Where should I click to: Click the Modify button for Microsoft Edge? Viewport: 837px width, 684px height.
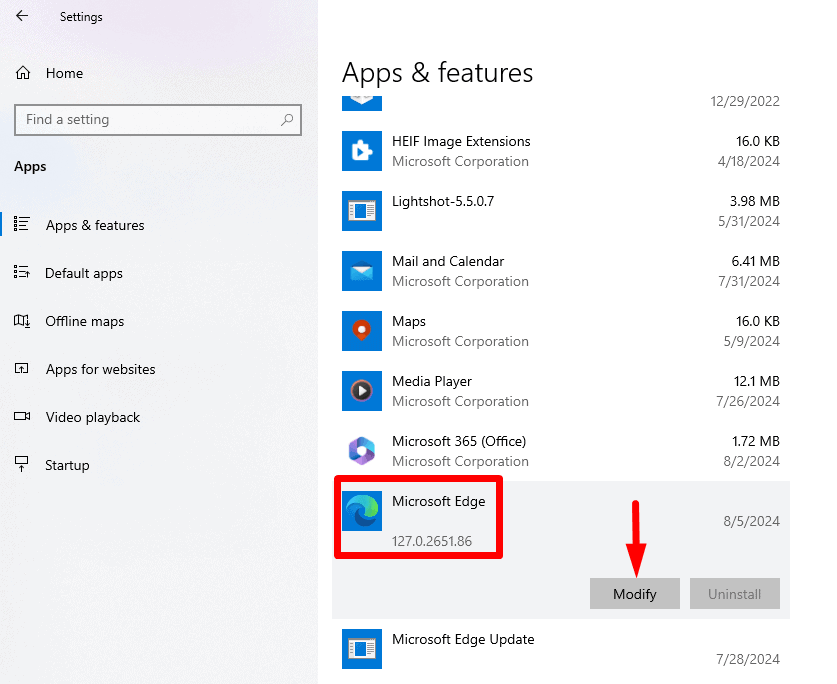(635, 594)
